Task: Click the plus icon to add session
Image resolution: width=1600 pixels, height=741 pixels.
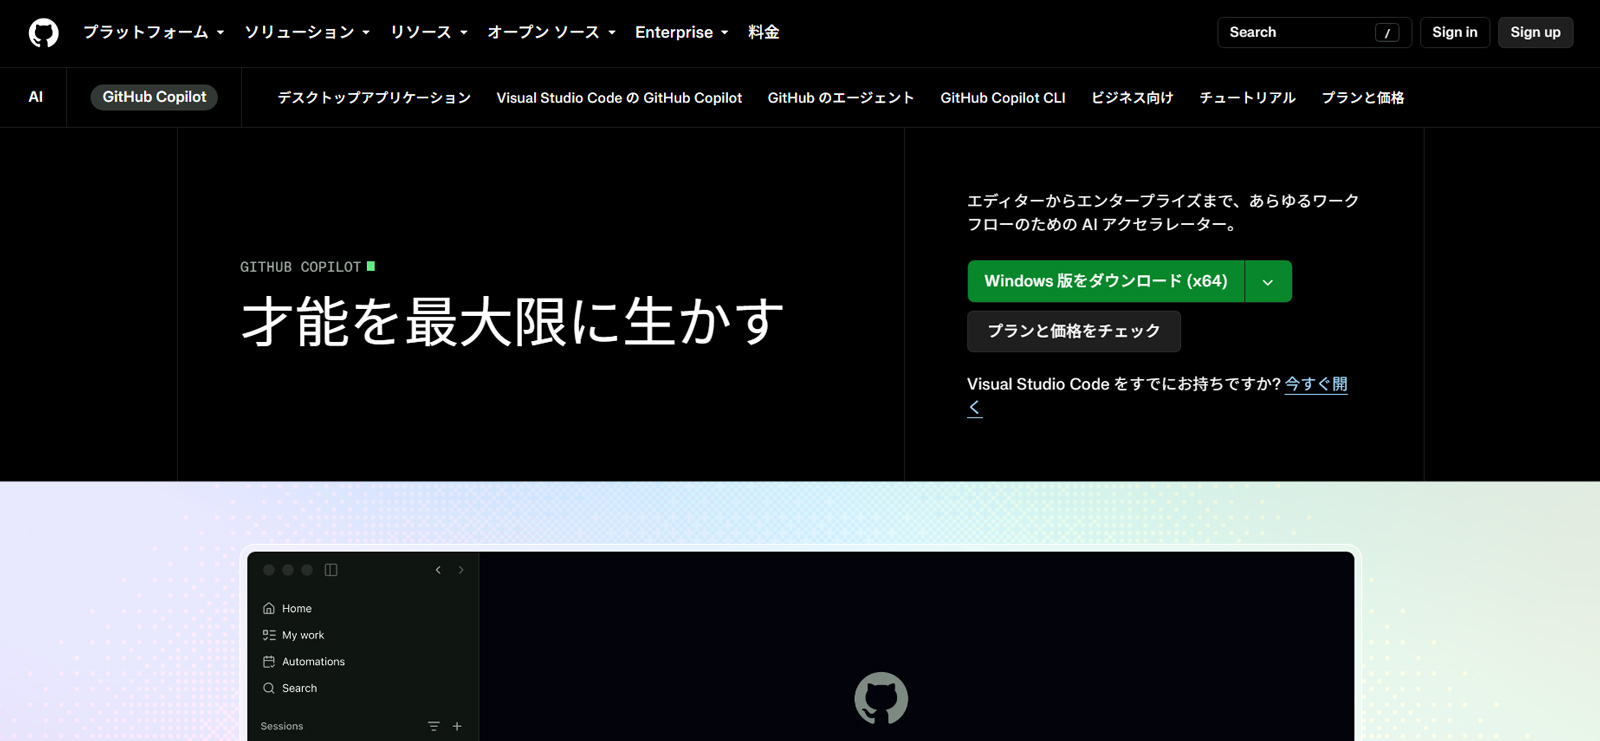Action: tap(457, 726)
